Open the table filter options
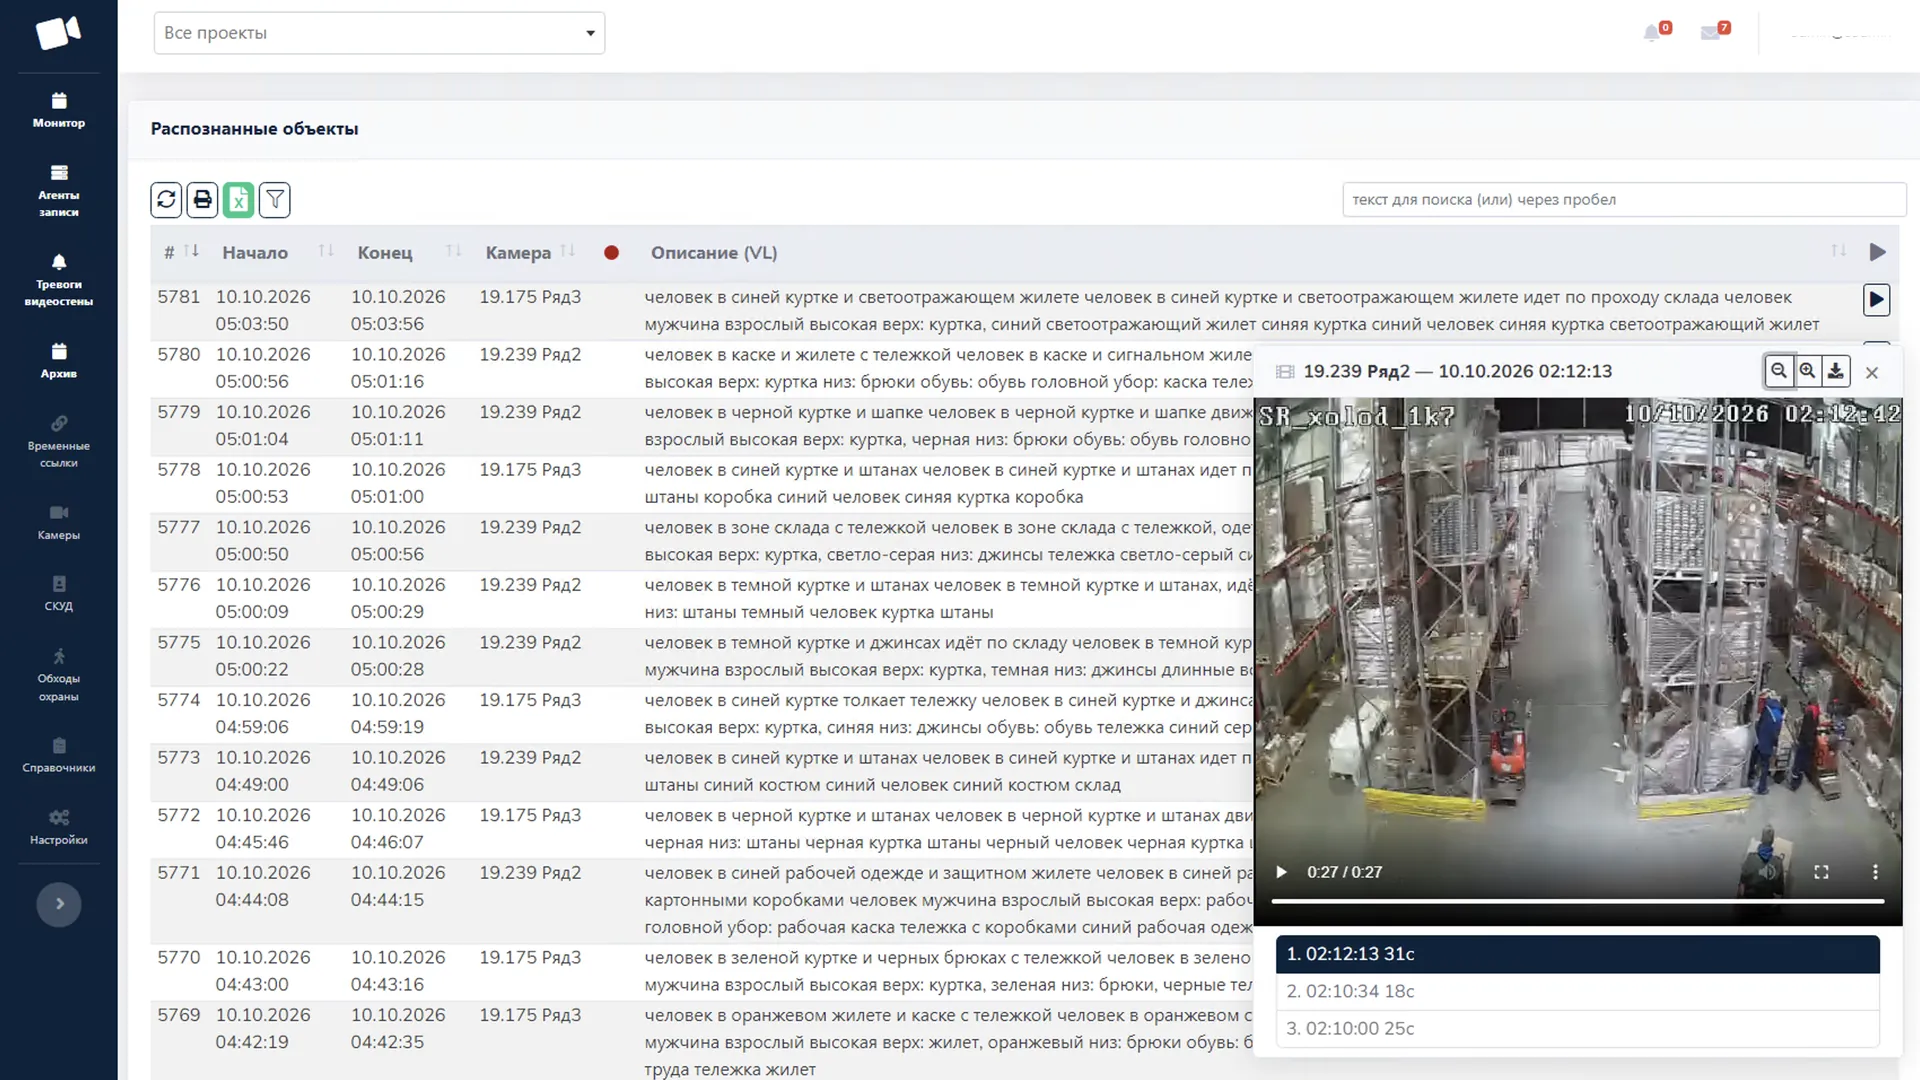The width and height of the screenshot is (1920, 1080). [x=274, y=200]
